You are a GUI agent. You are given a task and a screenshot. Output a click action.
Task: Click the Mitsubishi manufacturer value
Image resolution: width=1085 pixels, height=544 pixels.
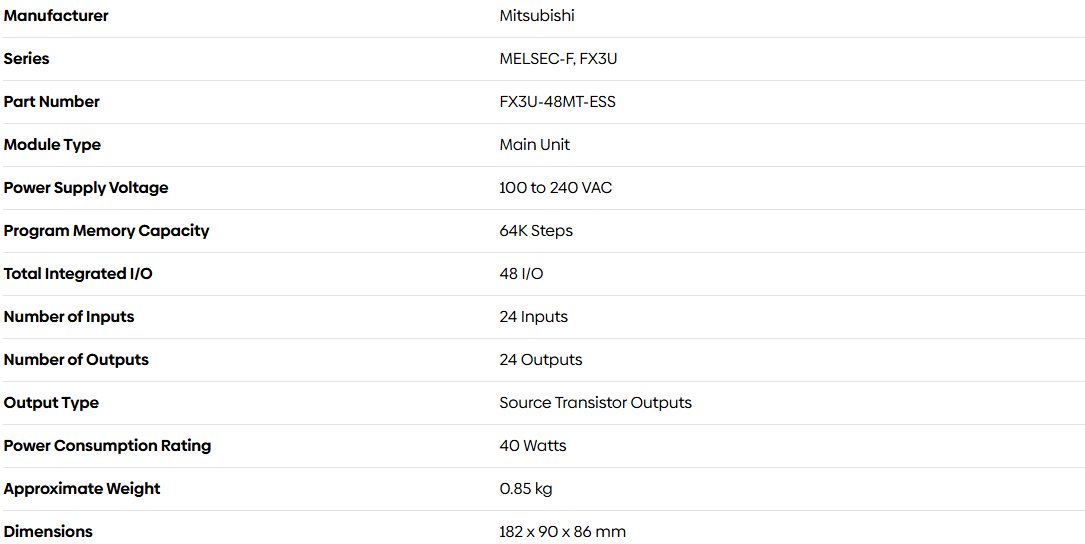(537, 16)
